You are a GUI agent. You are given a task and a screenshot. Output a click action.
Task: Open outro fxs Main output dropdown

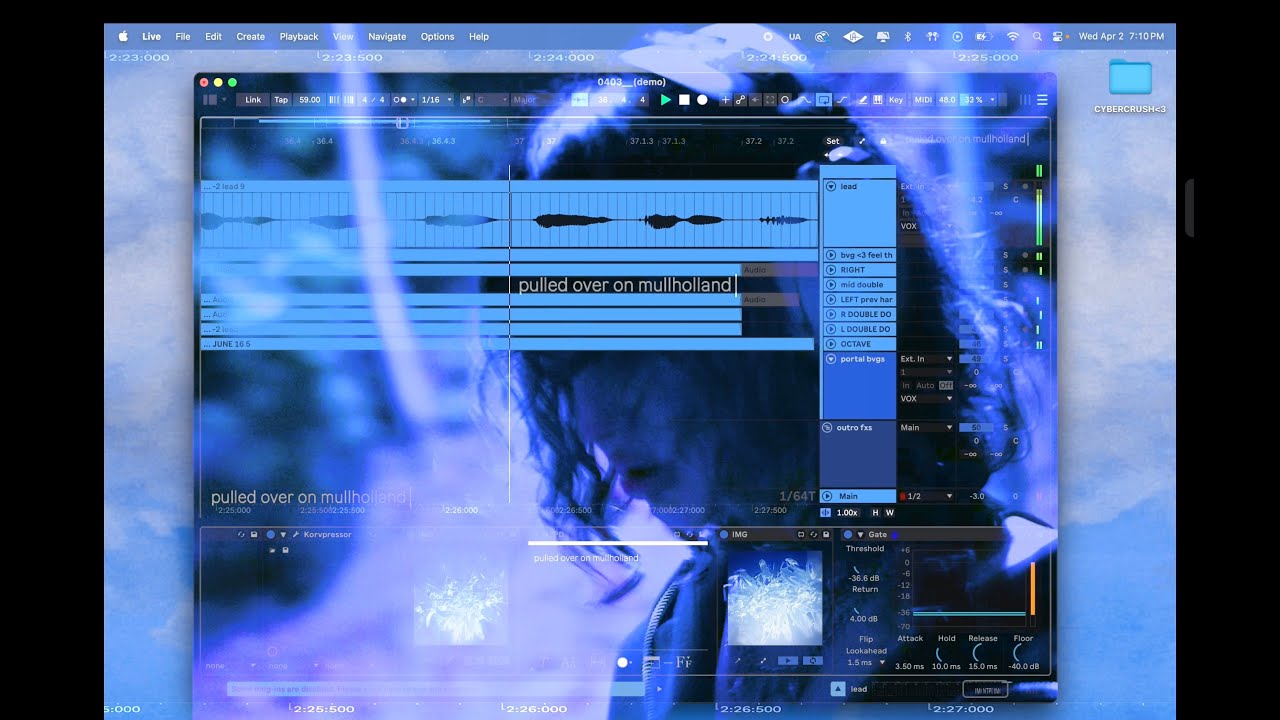(926, 427)
